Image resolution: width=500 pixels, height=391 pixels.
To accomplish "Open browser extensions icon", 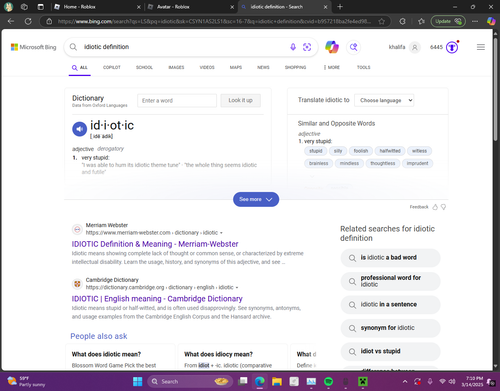I will click(x=402, y=21).
